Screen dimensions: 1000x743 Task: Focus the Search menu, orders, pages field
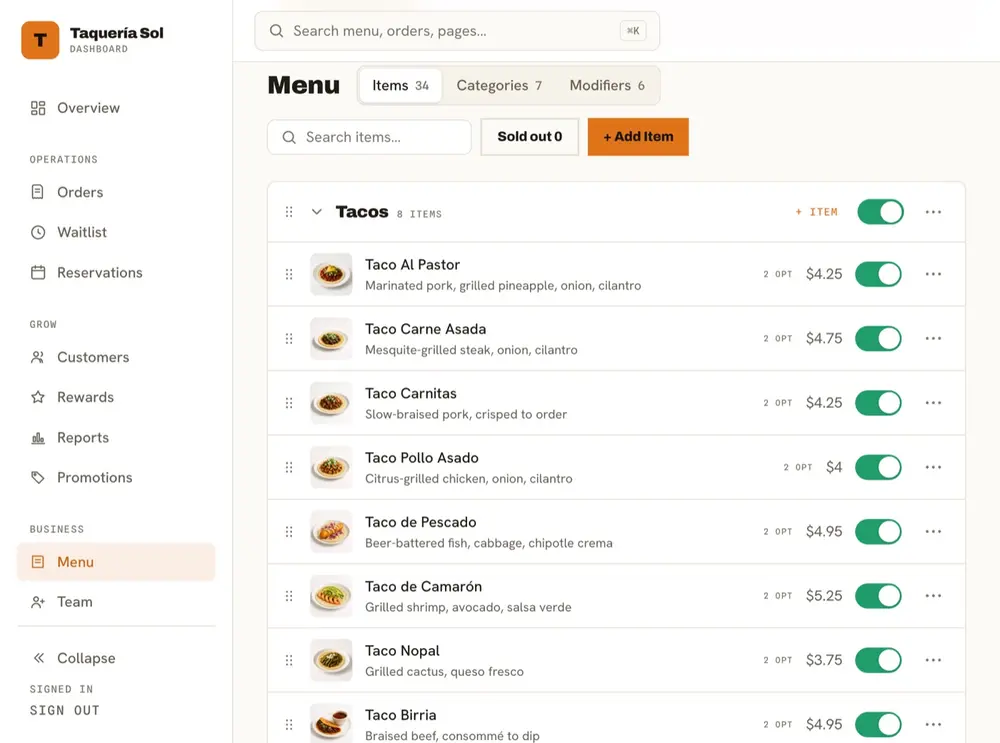(457, 31)
